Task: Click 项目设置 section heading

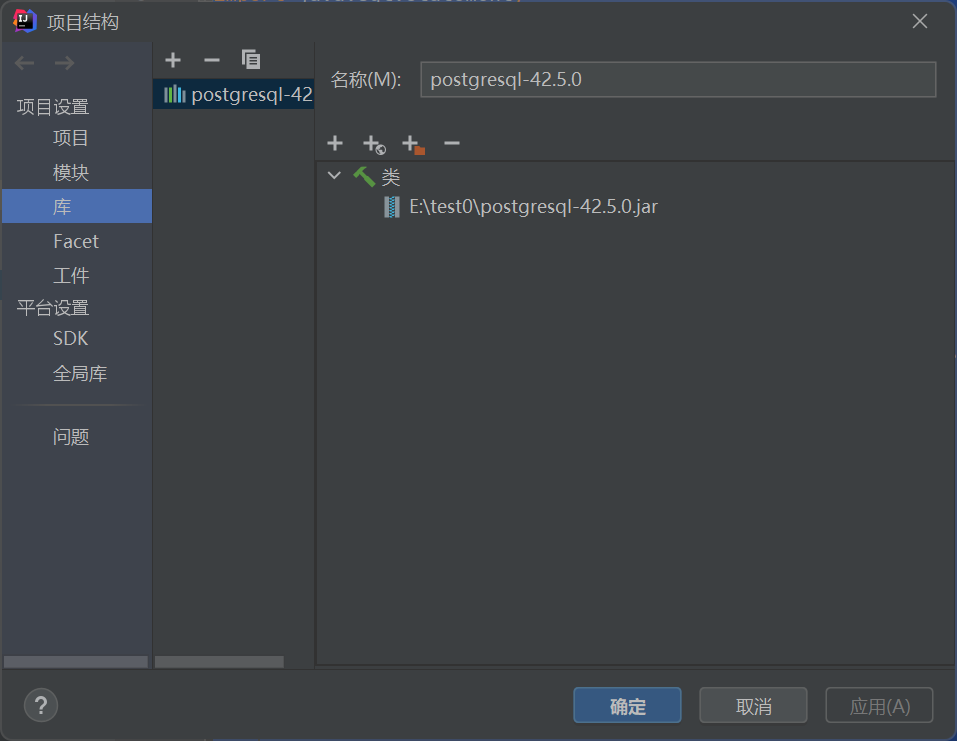Action: (x=53, y=107)
